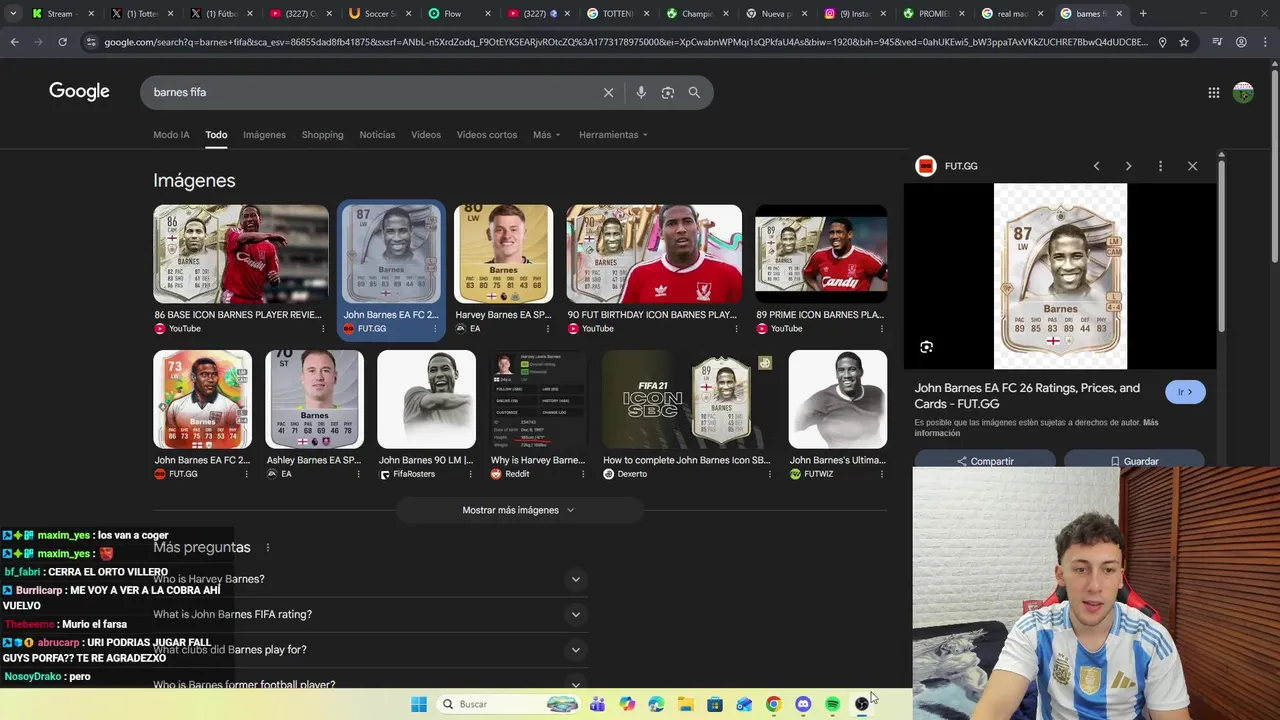Viewport: 1280px width, 720px height.
Task: Click the Guardar button
Action: (1134, 461)
